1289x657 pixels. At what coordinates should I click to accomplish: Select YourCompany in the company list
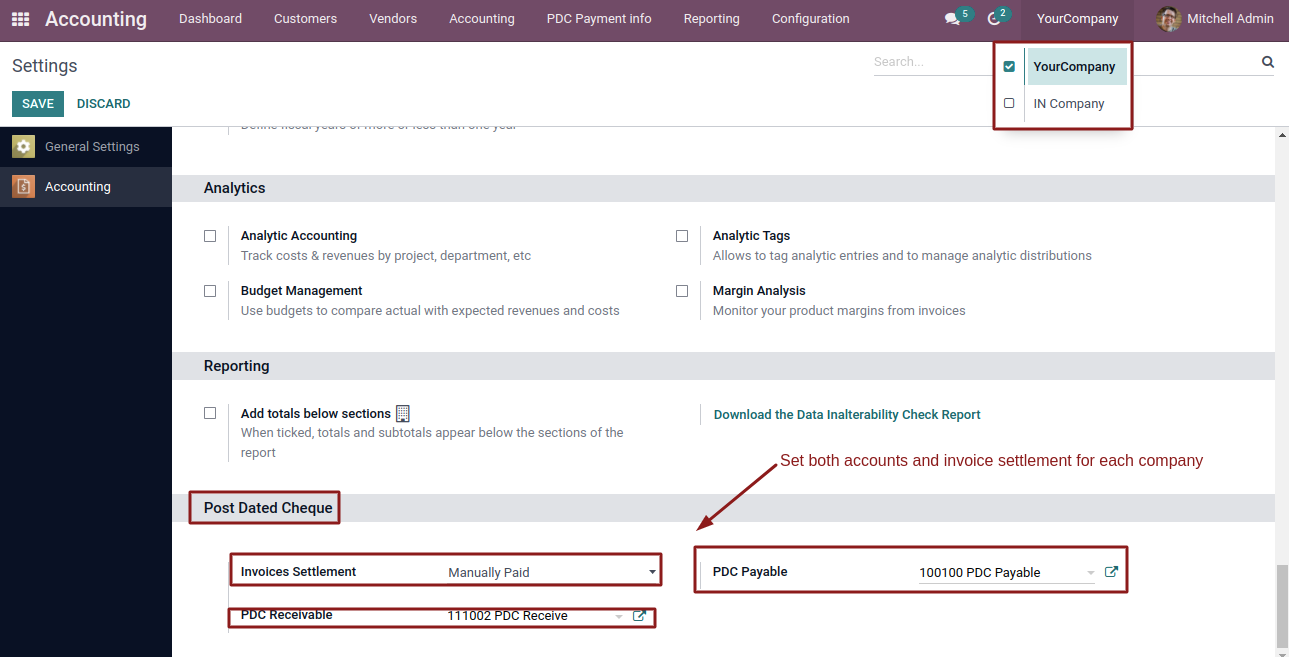tap(1075, 67)
